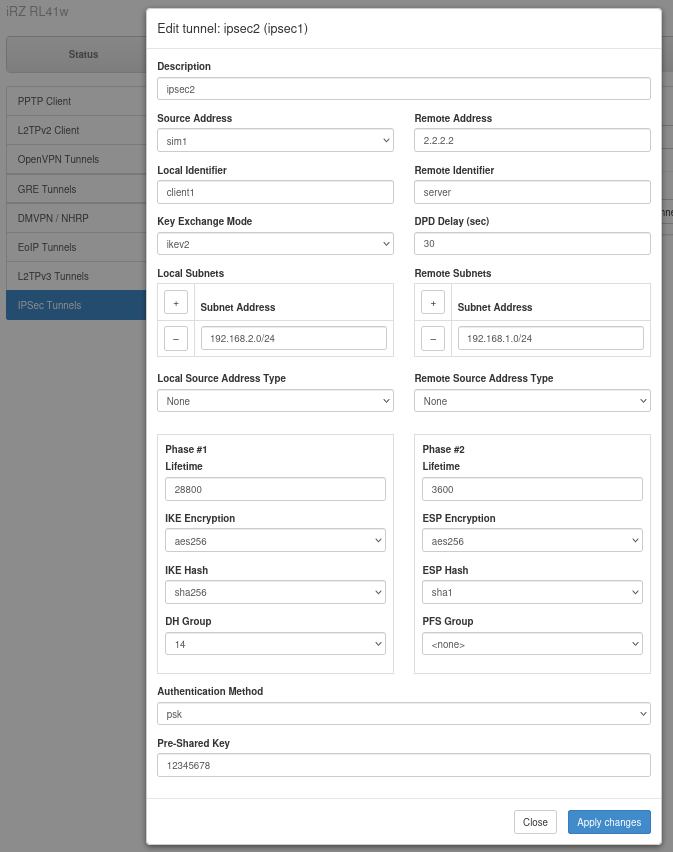Change the ESP Hash selection

[532, 593]
